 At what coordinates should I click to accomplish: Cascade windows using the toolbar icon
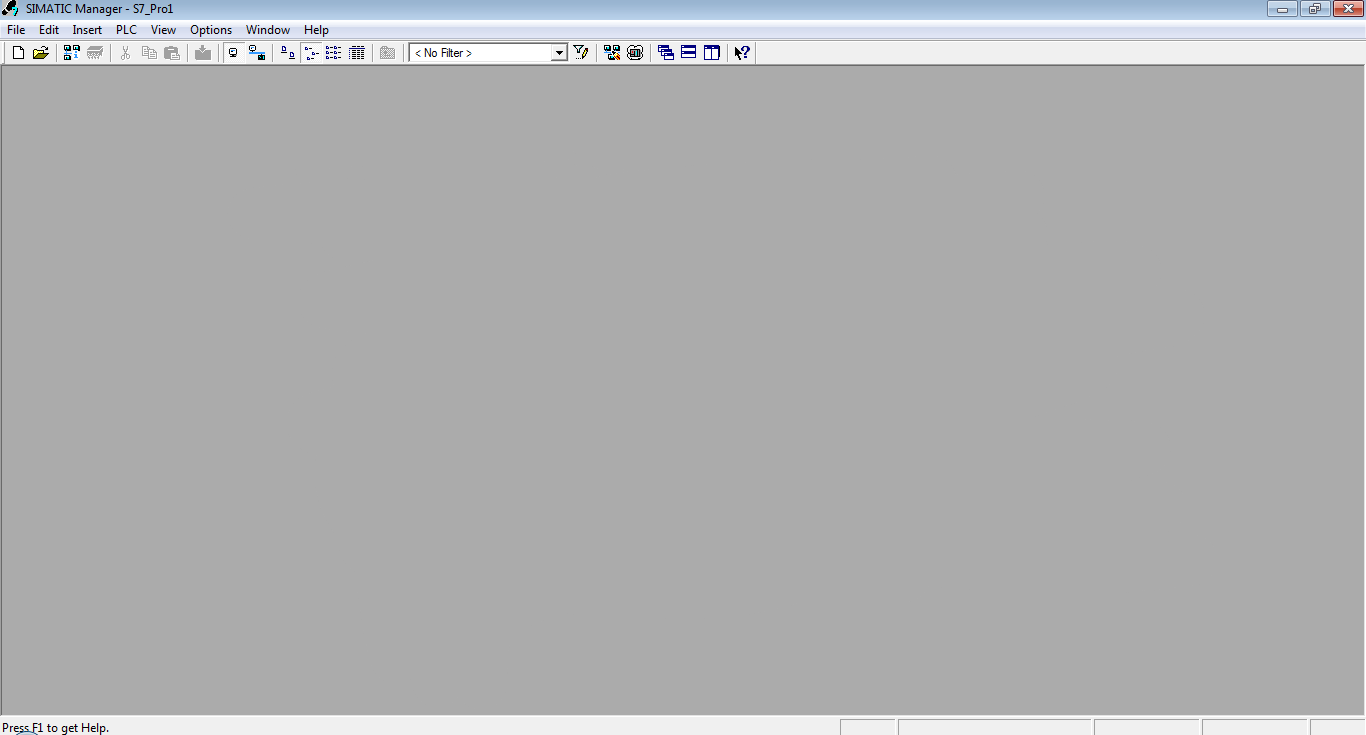coord(666,53)
